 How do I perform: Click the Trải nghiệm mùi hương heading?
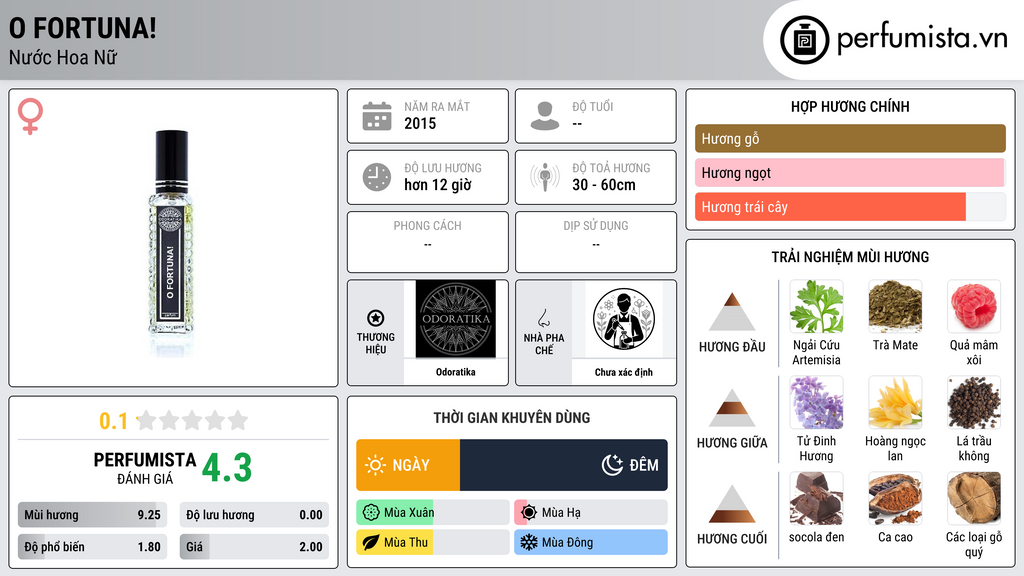(850, 257)
